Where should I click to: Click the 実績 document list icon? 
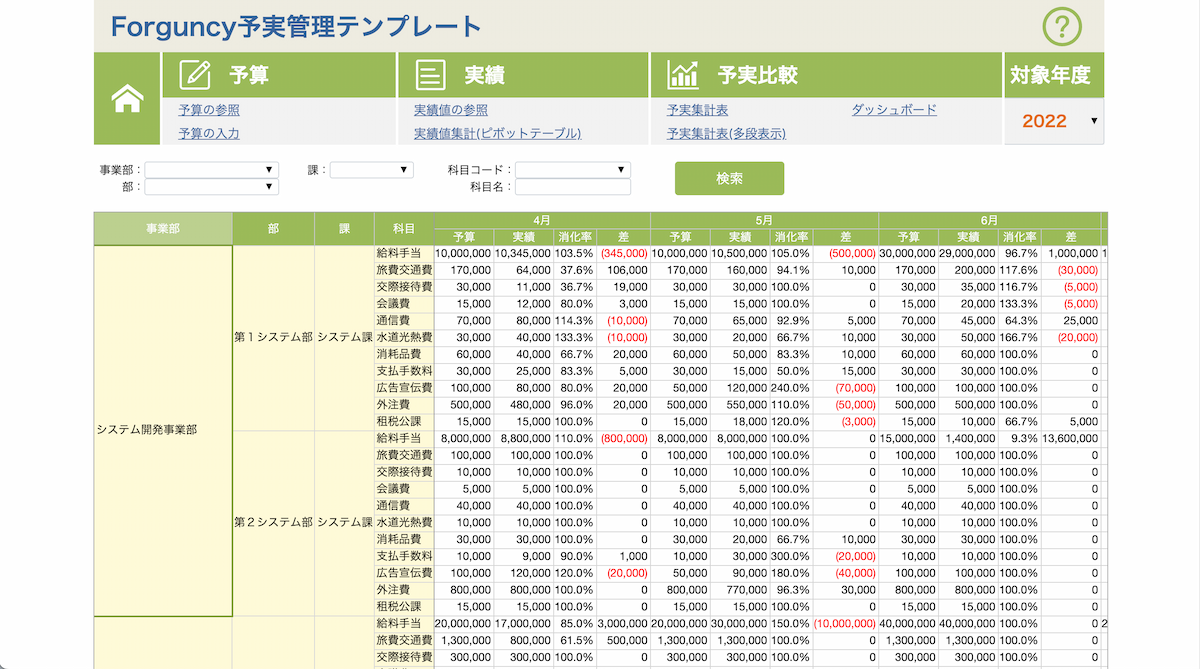tap(430, 75)
